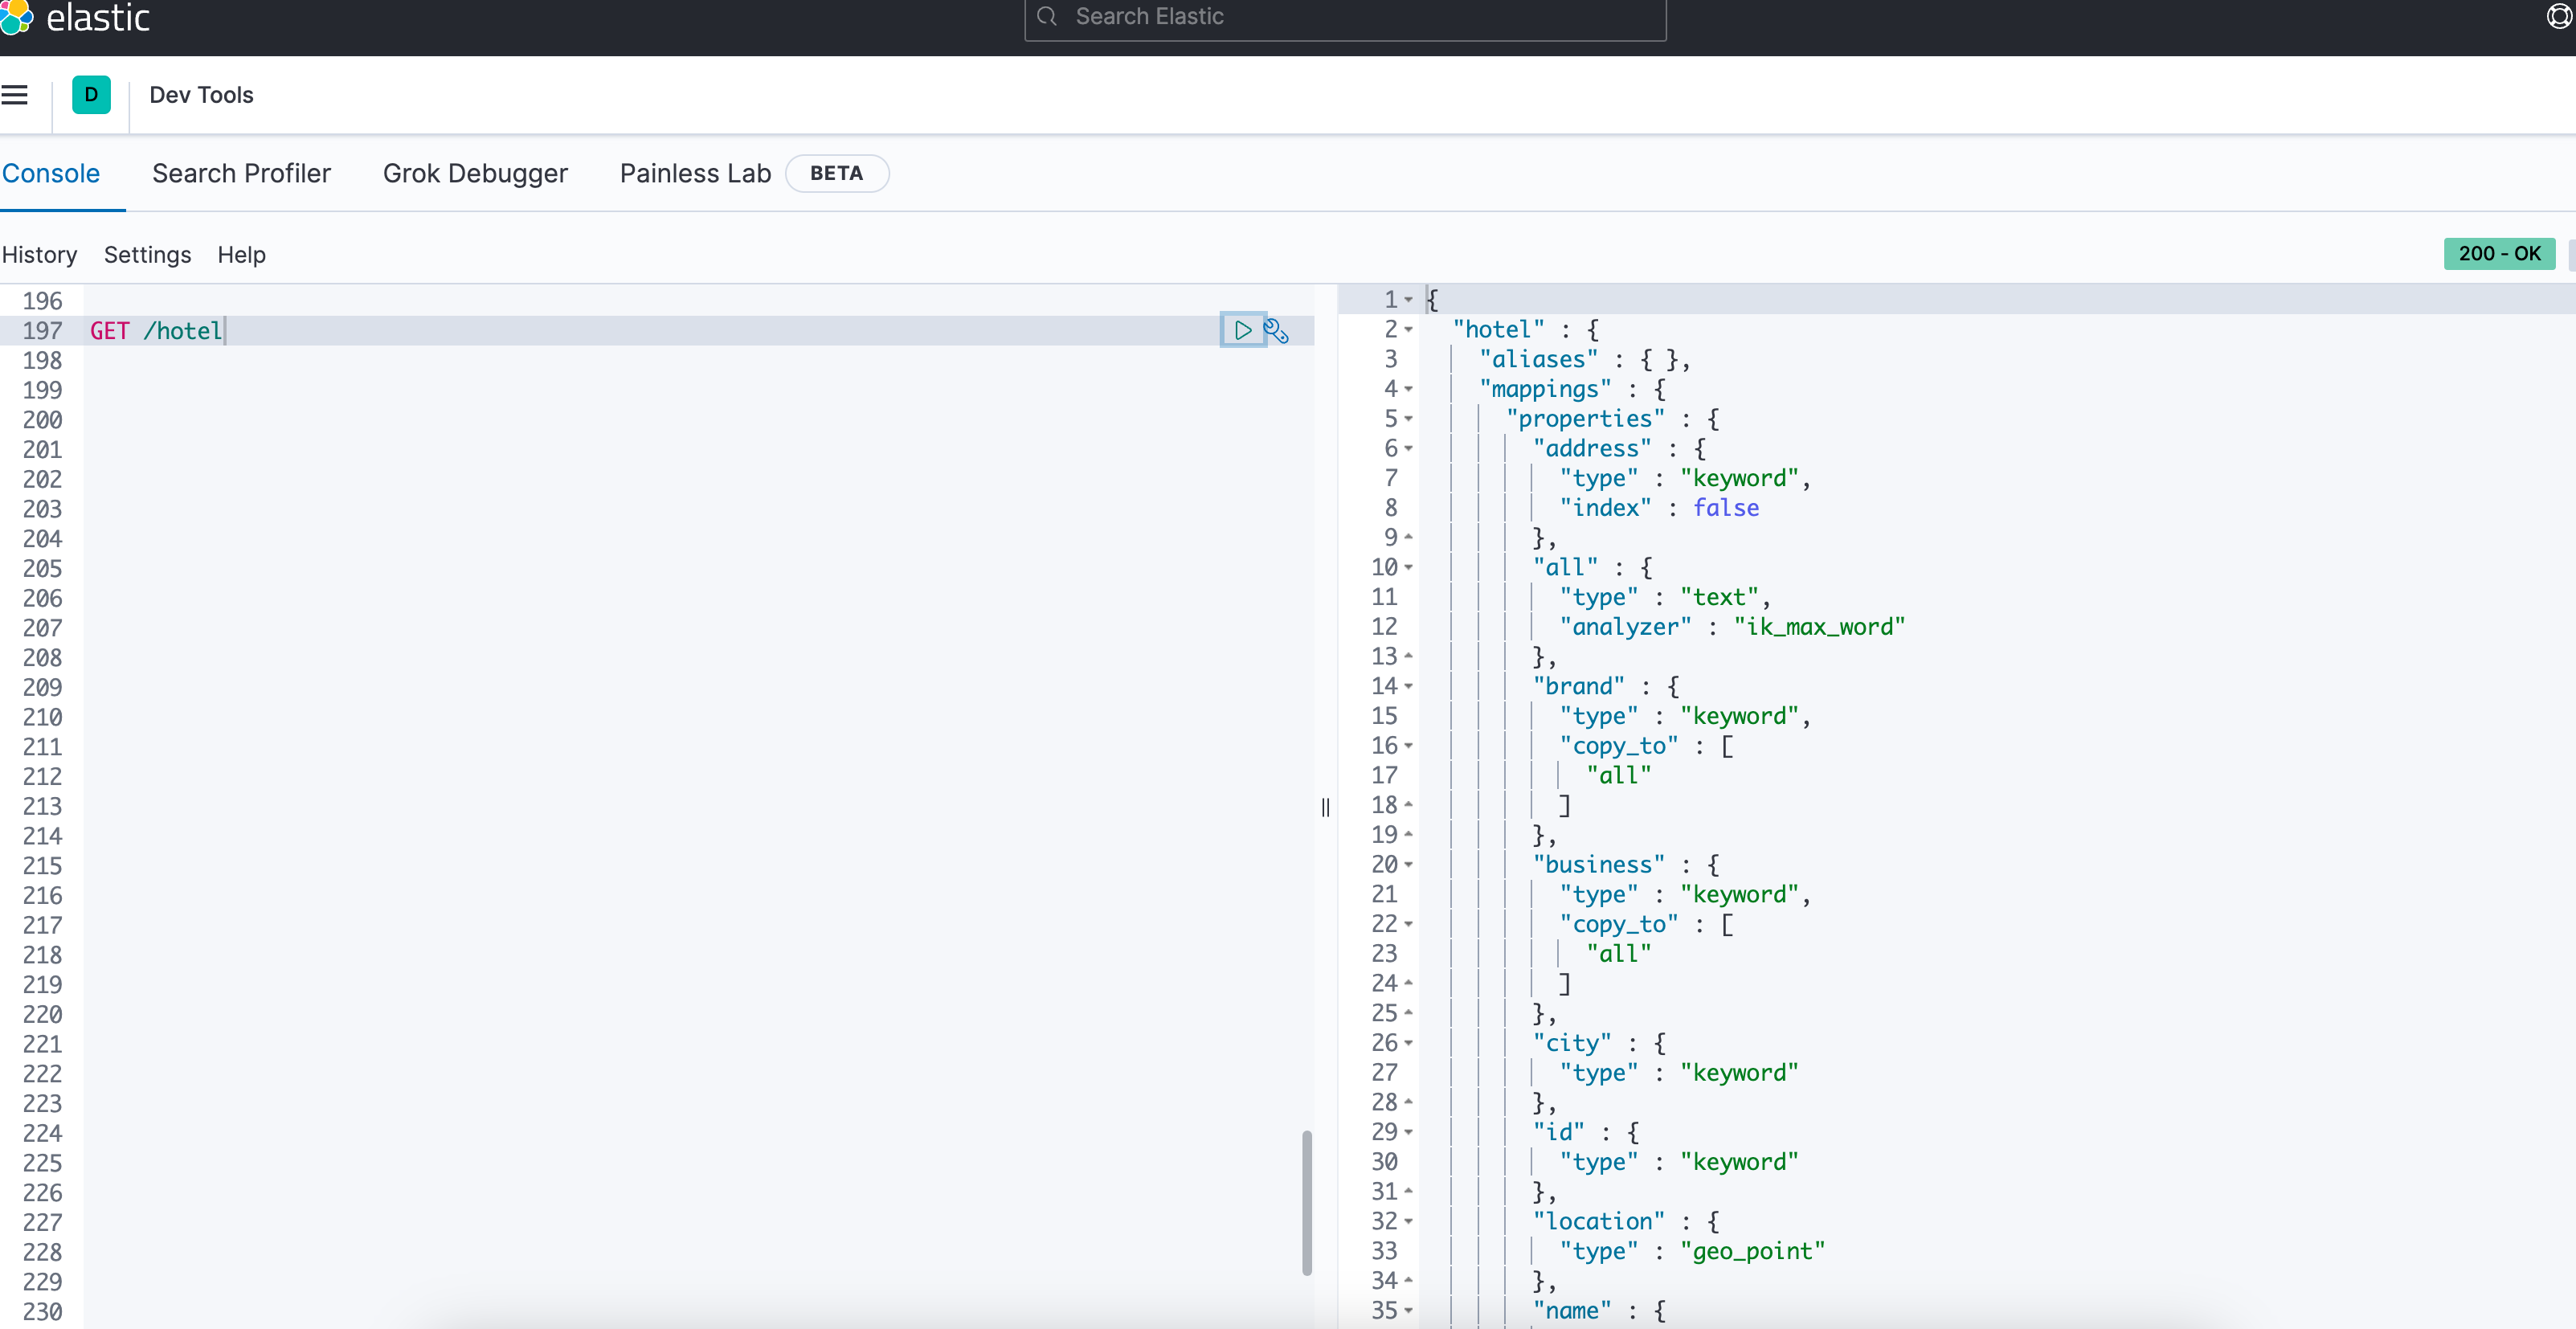Collapse the "location" fold on line 32
The width and height of the screenshot is (2576, 1329).
(1408, 1222)
